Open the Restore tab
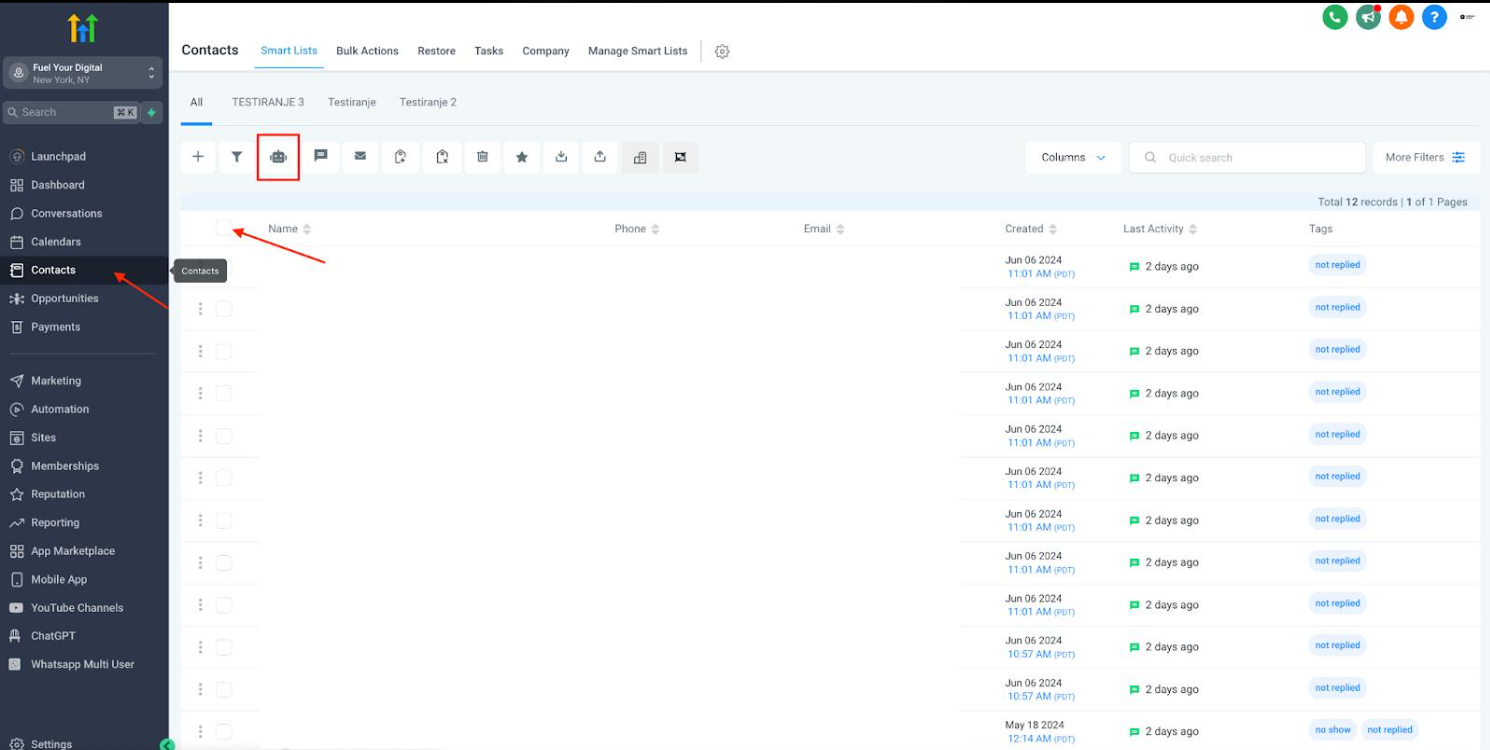 pyautogui.click(x=436, y=51)
